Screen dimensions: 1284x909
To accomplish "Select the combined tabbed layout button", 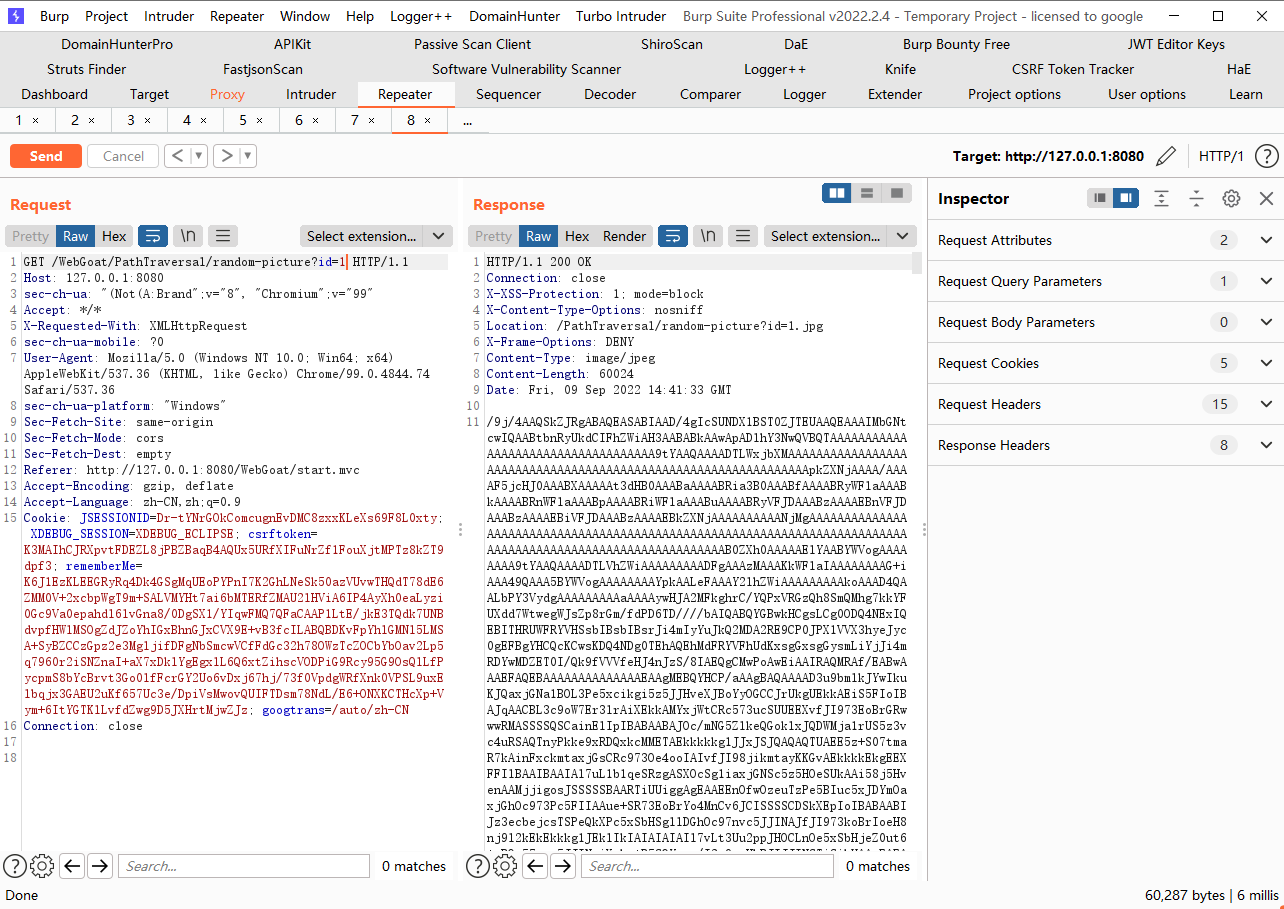I will click(896, 193).
